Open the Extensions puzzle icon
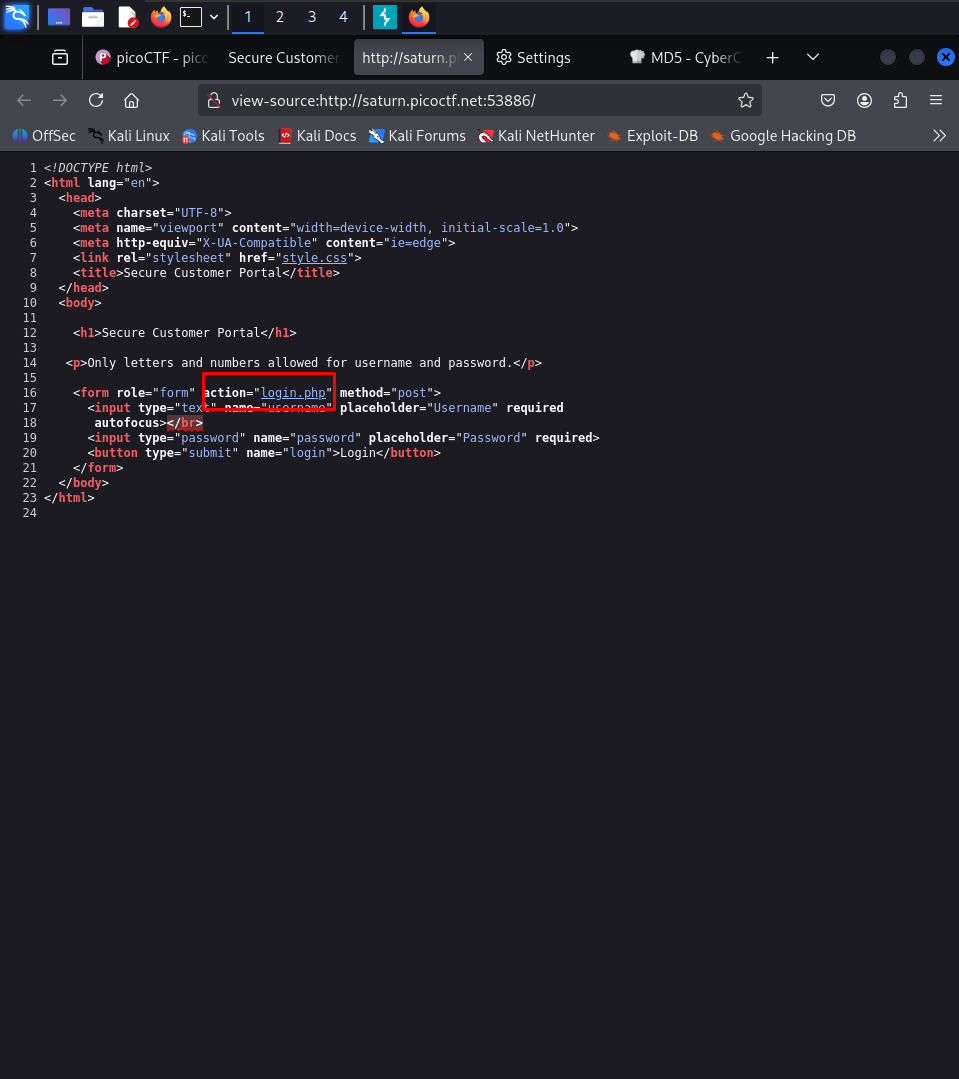This screenshot has height=1079, width=959. 900,100
